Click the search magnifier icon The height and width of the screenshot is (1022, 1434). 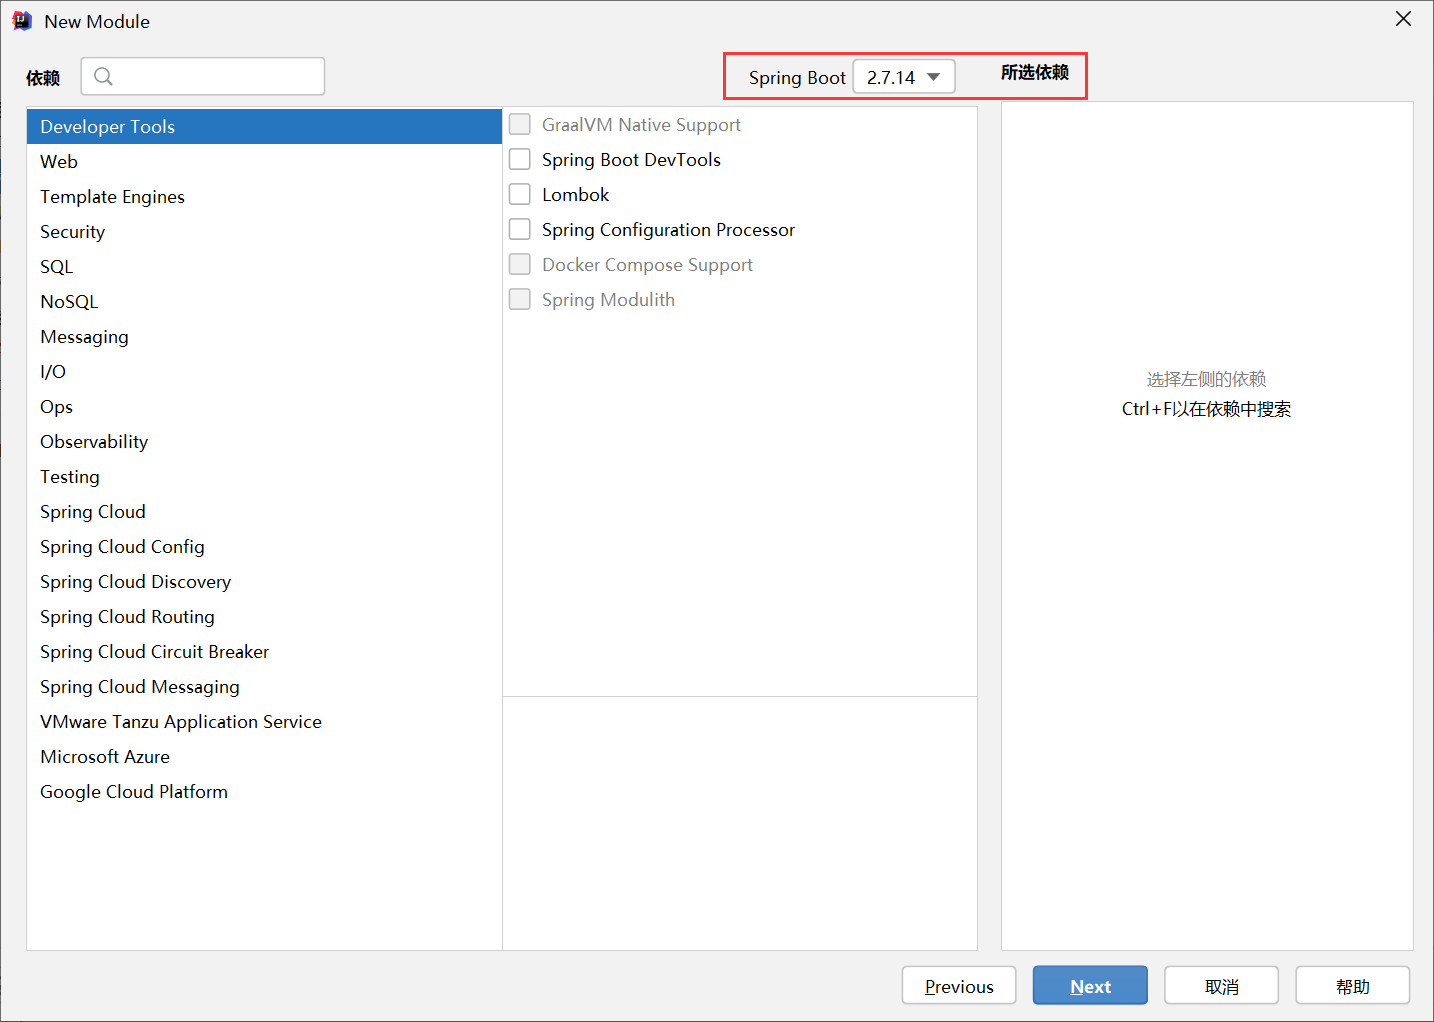tap(103, 76)
